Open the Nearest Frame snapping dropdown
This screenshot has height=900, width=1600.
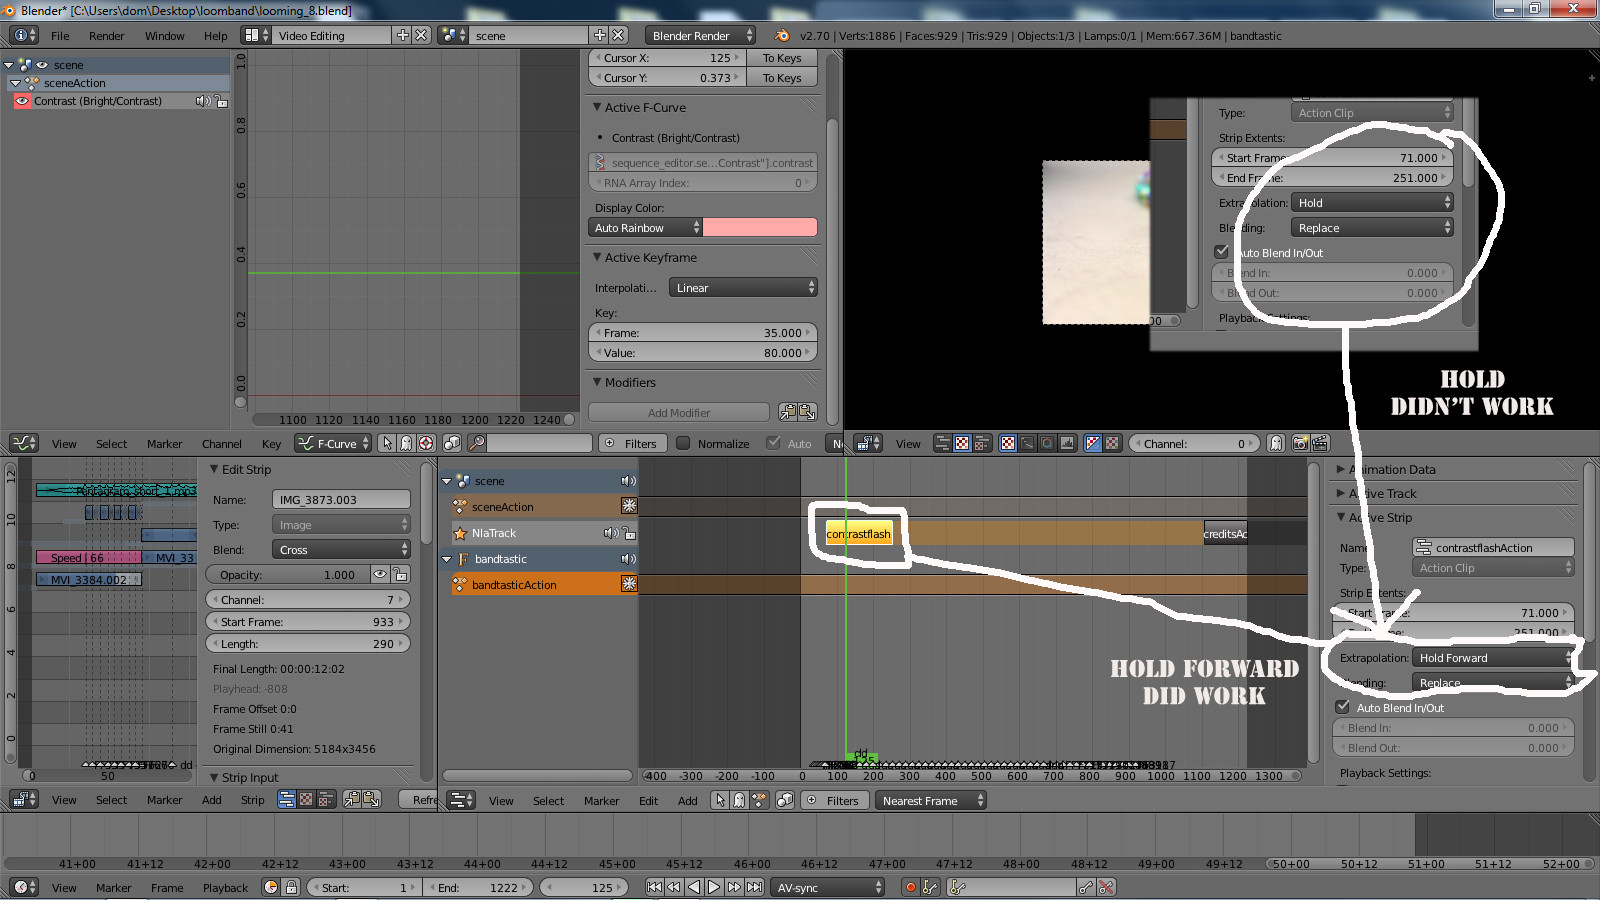pos(930,800)
